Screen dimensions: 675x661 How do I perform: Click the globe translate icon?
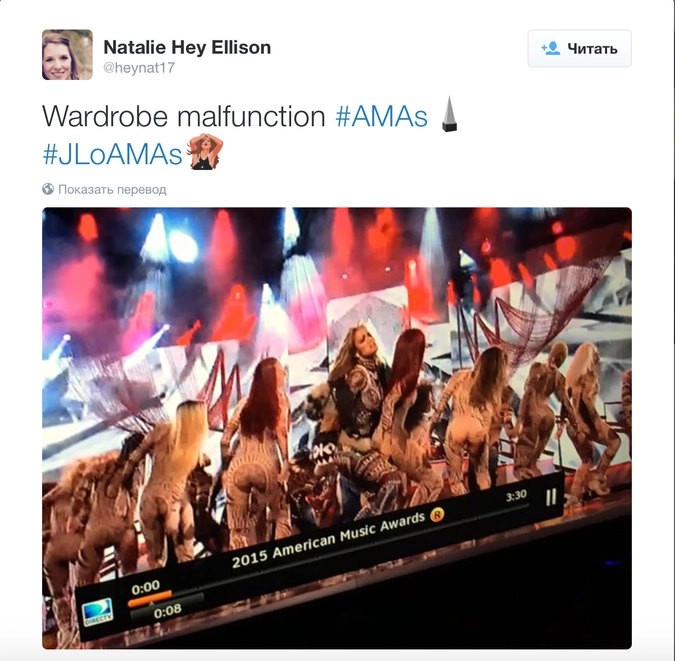pyautogui.click(x=48, y=189)
